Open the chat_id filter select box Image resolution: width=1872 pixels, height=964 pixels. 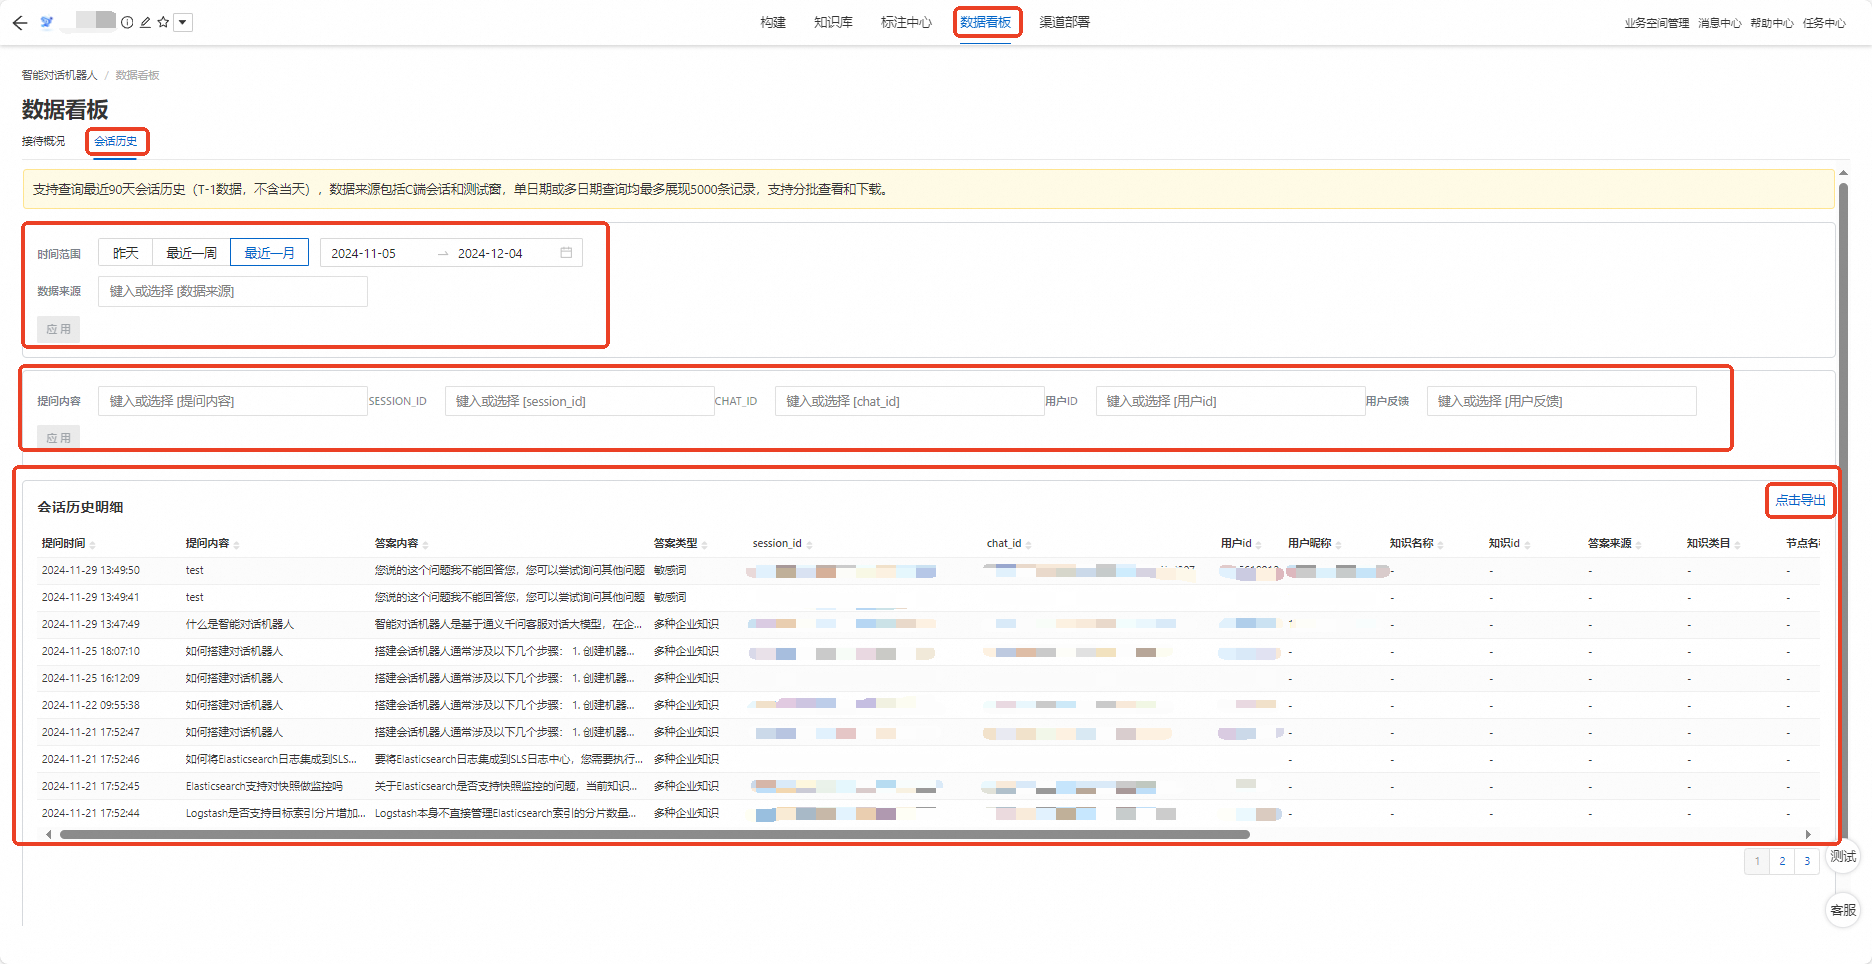910,401
